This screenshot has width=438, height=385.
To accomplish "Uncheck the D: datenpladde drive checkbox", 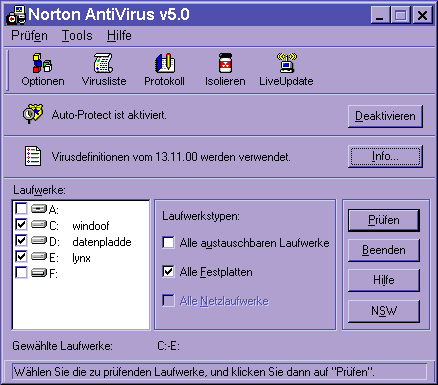I will tap(21, 241).
